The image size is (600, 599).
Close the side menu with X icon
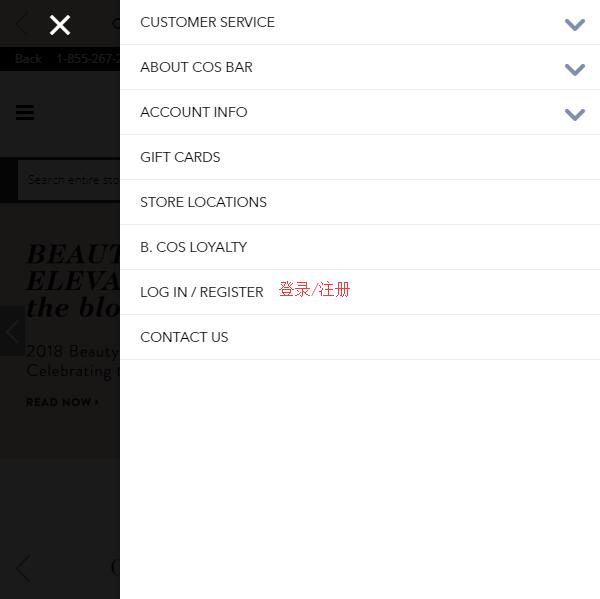[60, 25]
